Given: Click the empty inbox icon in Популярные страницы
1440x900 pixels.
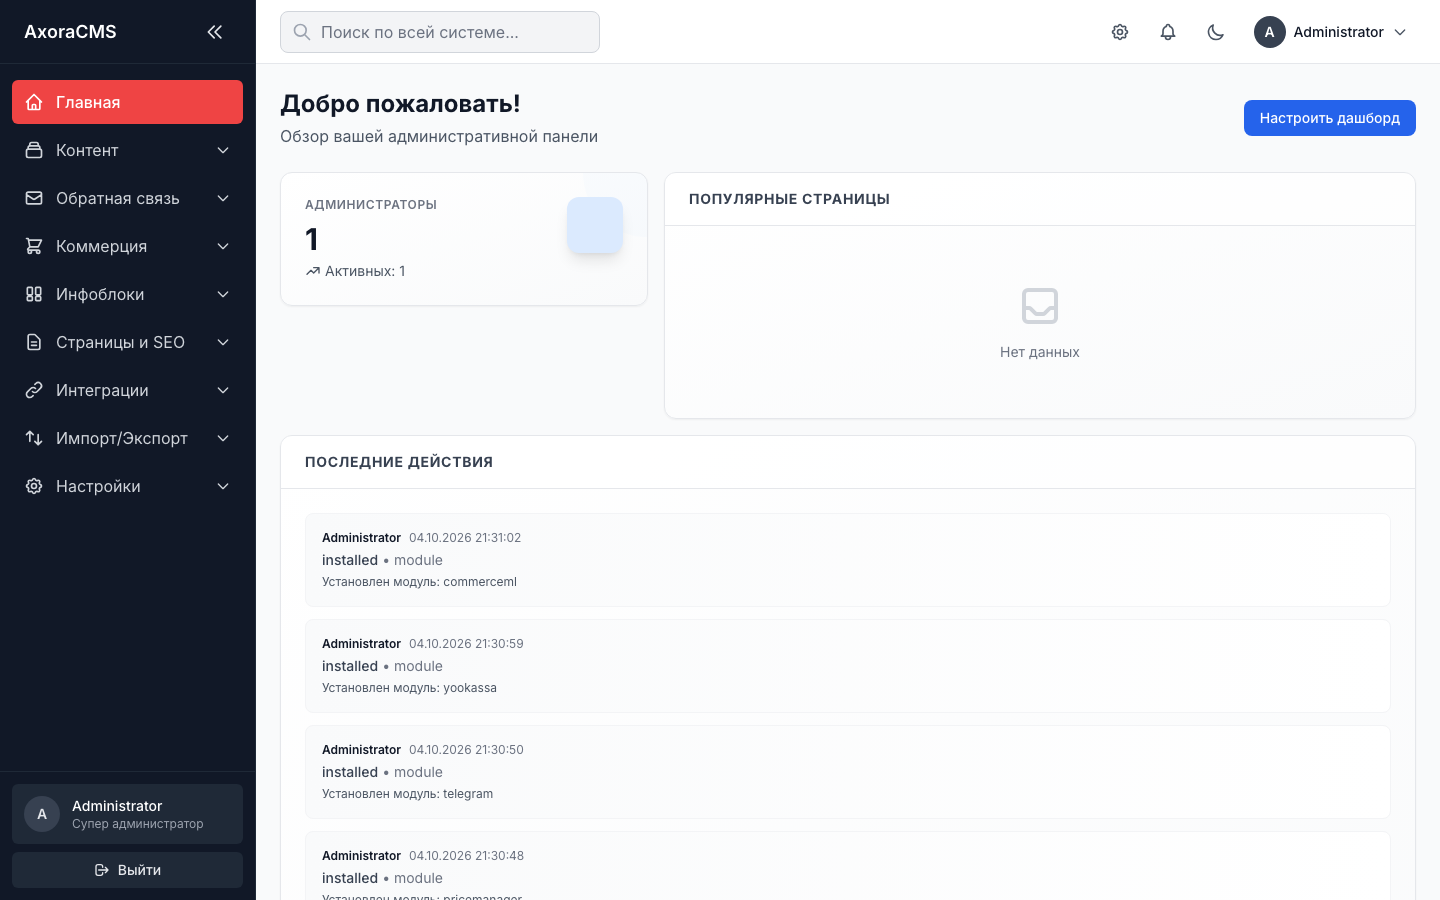Looking at the screenshot, I should point(1040,306).
